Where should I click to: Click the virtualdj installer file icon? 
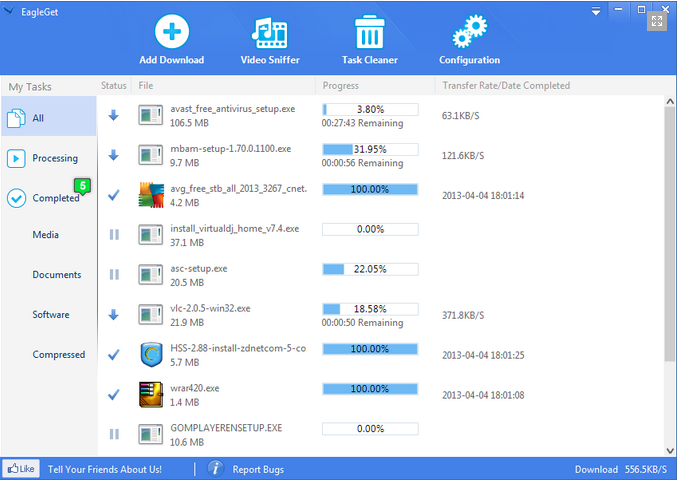[150, 235]
